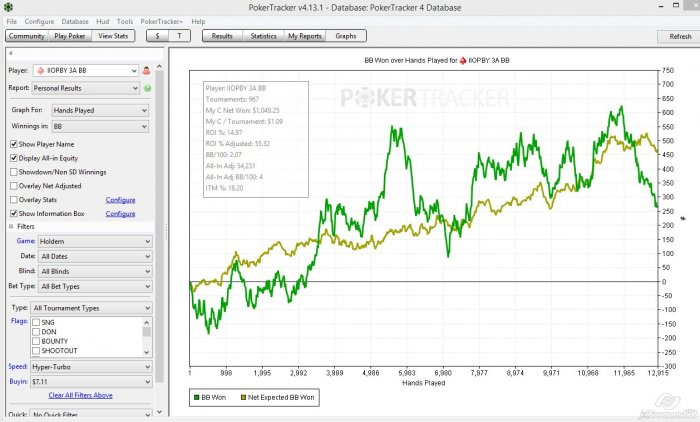Click the Speed filter label

(x=18, y=367)
